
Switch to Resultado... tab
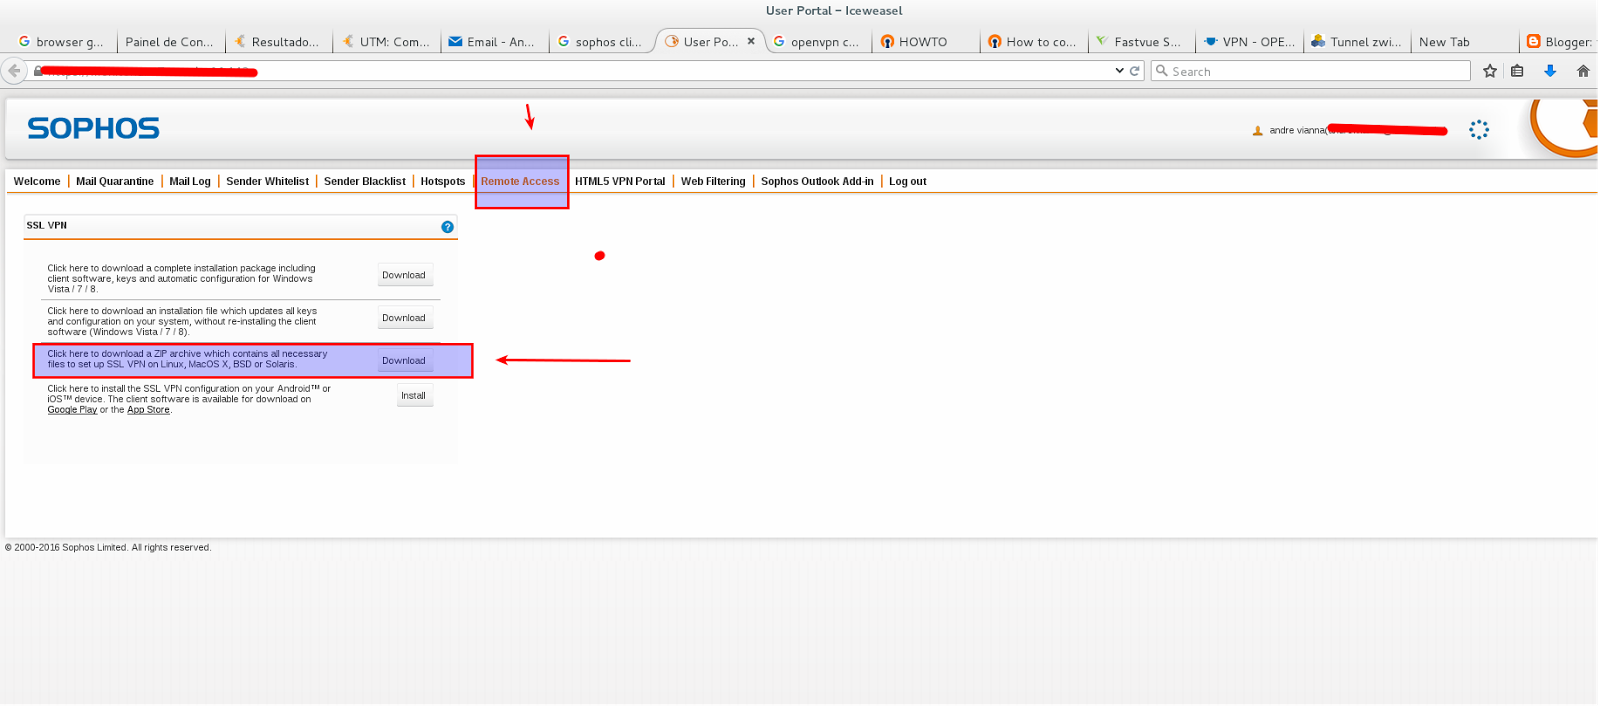click(277, 42)
